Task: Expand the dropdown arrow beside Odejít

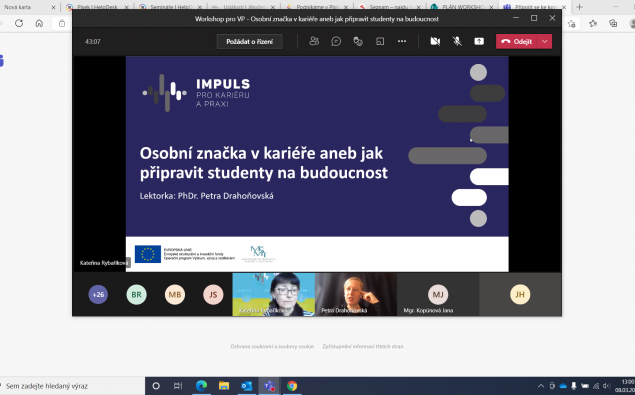Action: [x=545, y=41]
